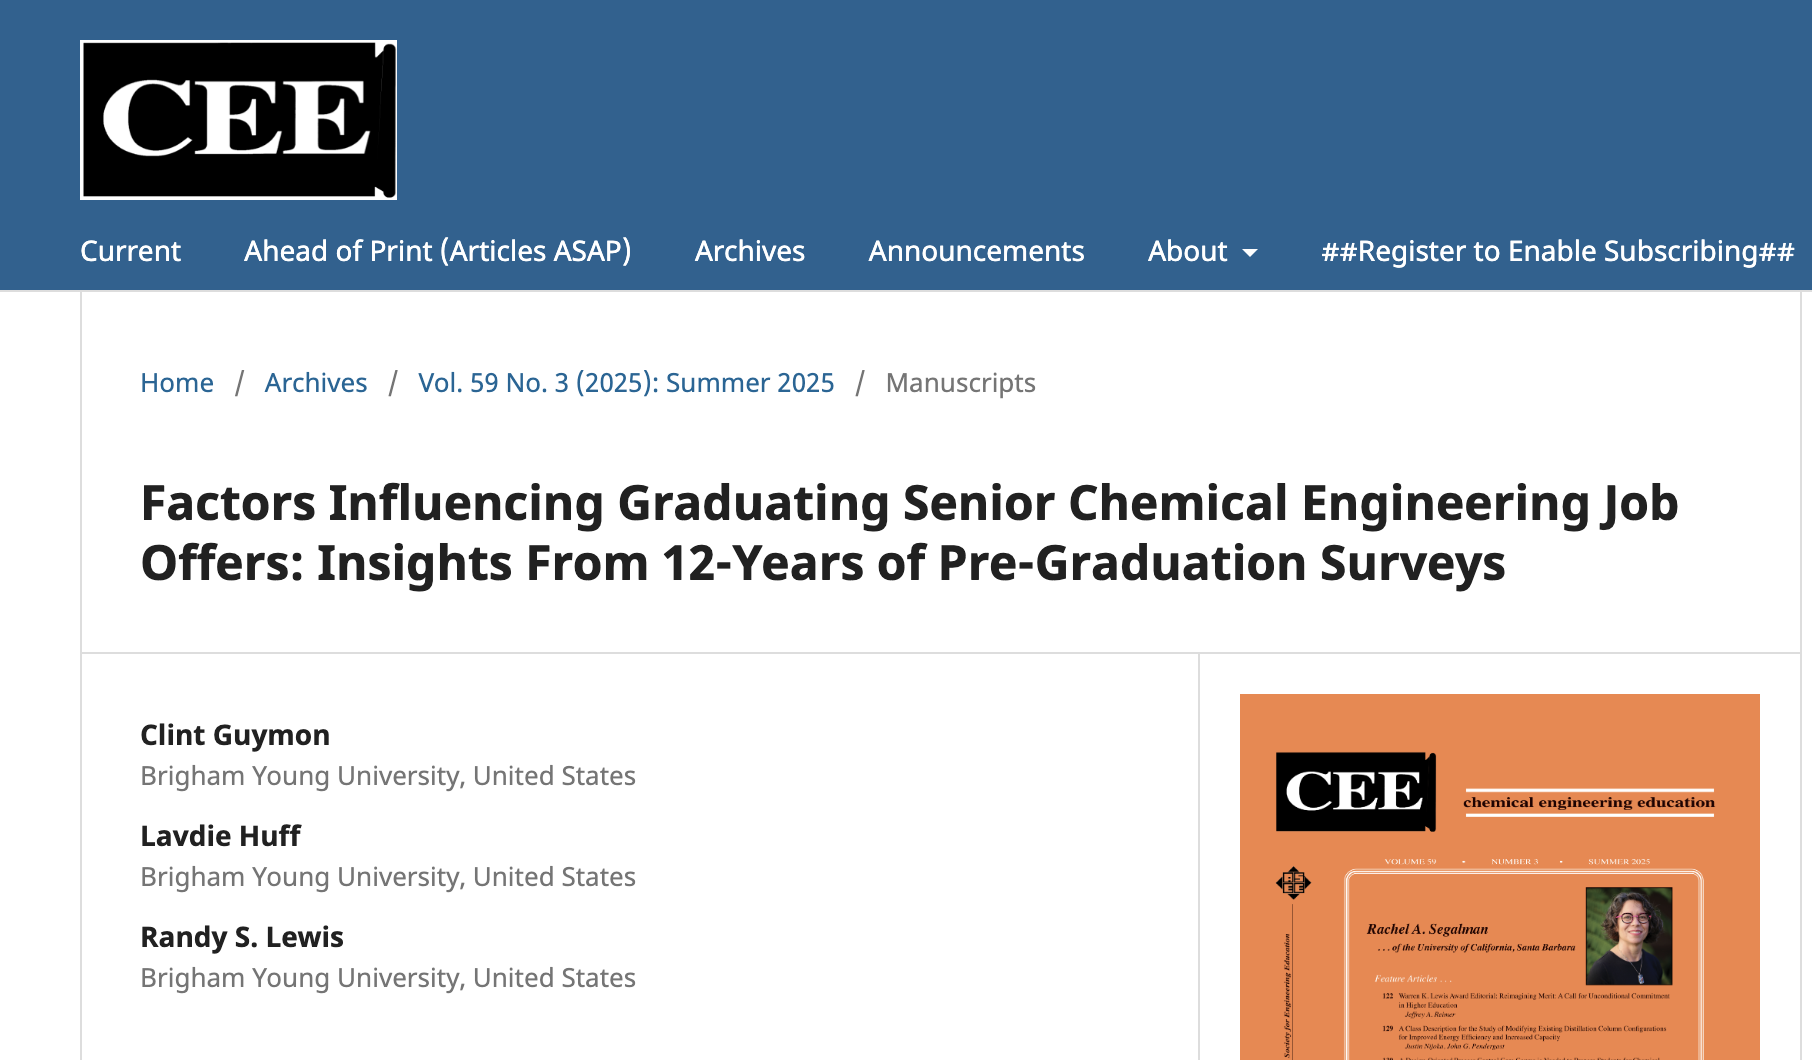Viewport: 1812px width, 1060px height.
Task: Click the Archives breadcrumb link
Action: [x=316, y=383]
